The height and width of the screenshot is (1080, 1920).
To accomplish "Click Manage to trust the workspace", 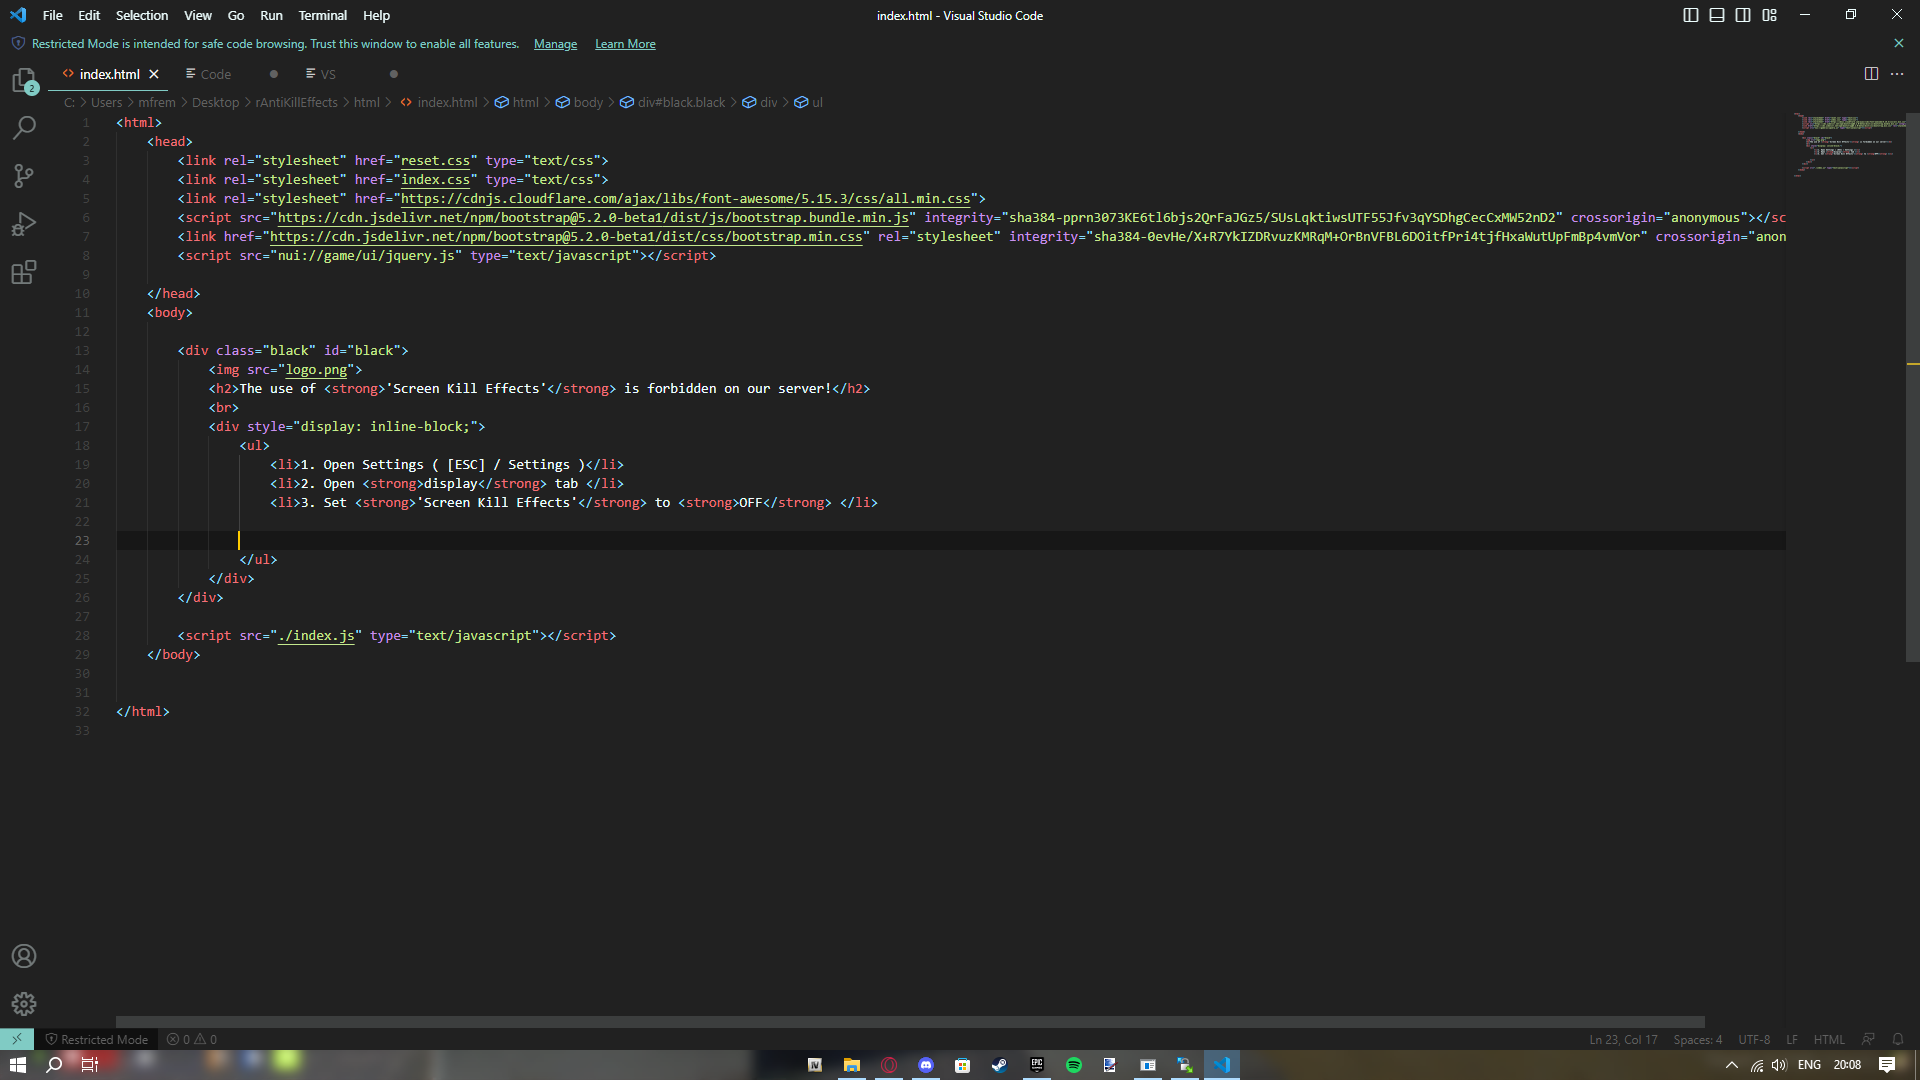I will pos(555,43).
